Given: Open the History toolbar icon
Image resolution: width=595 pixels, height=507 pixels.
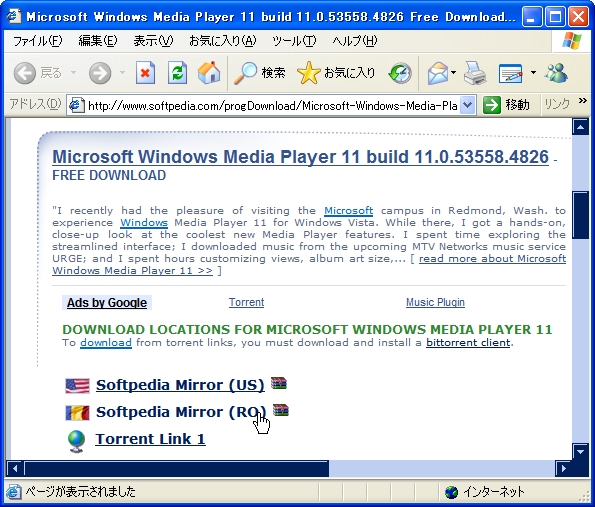Looking at the screenshot, I should (400, 73).
